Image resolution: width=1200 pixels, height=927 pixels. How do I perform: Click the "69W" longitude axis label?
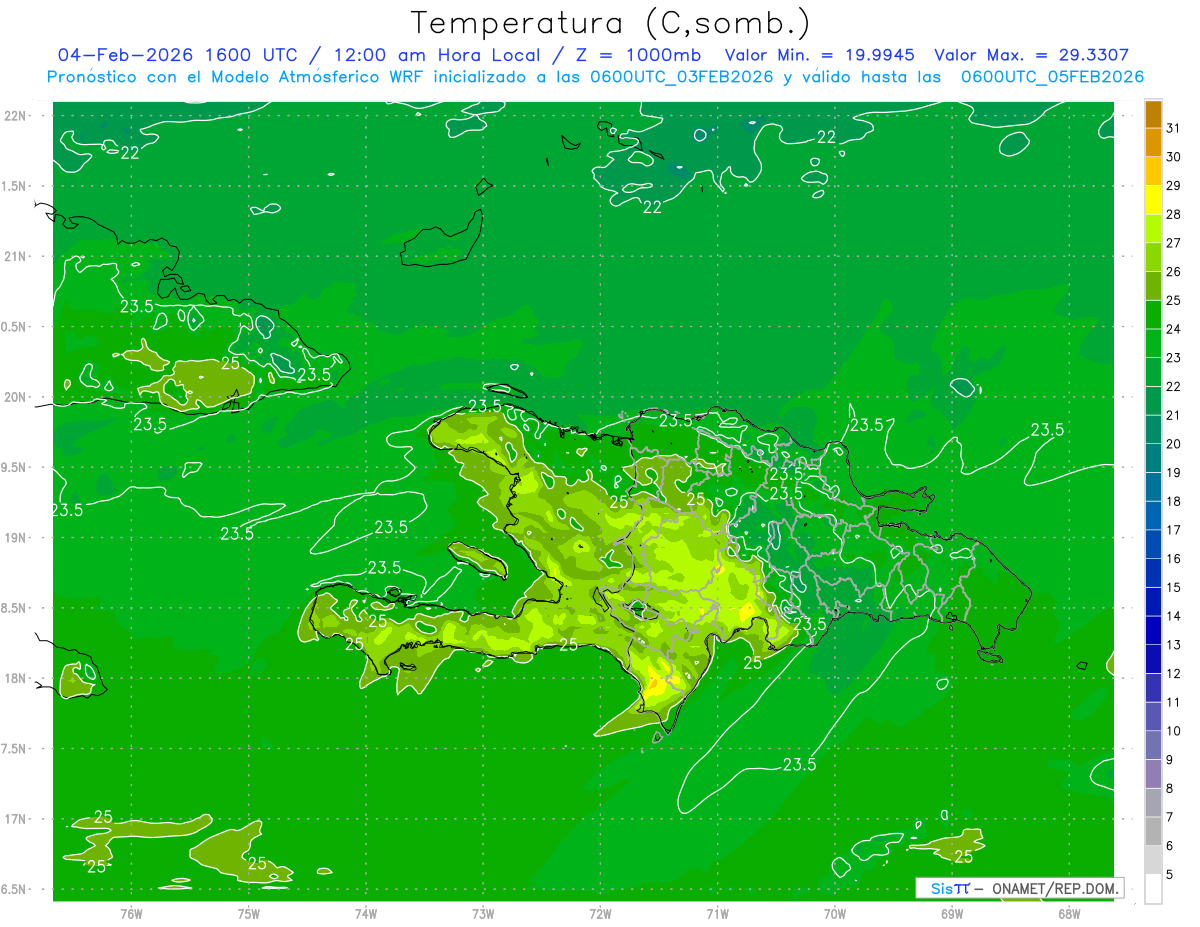[x=951, y=914]
